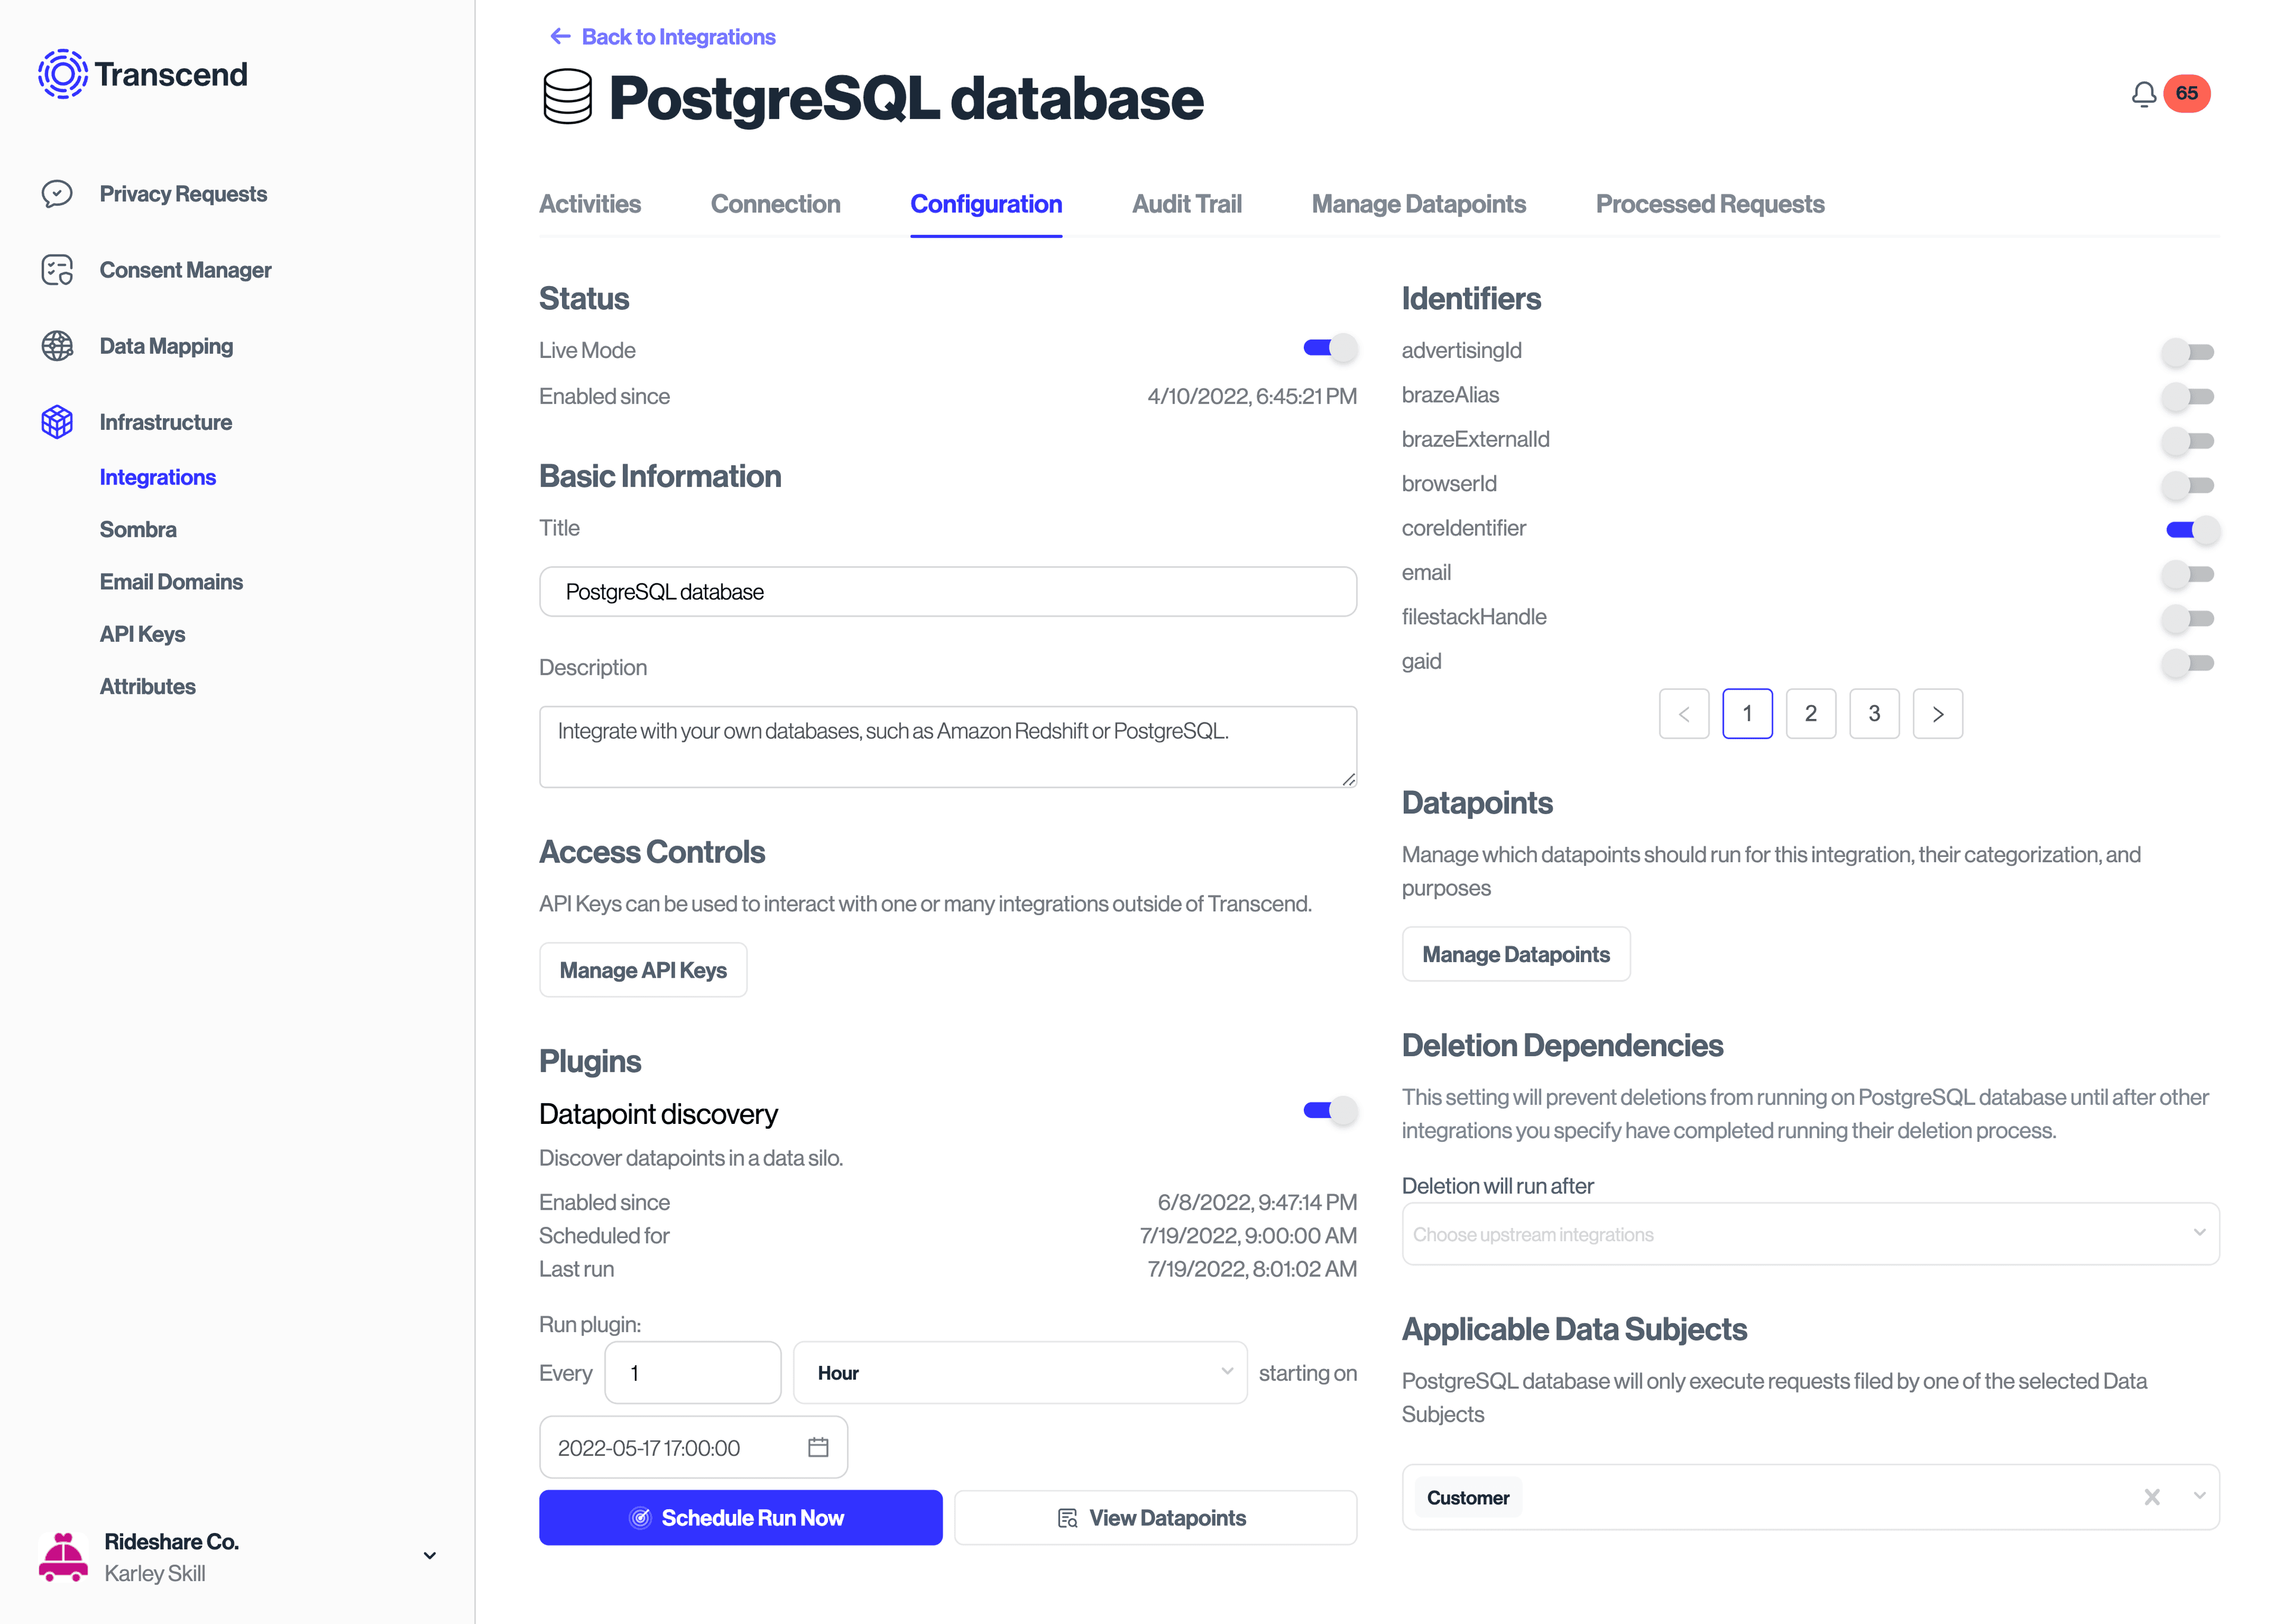The height and width of the screenshot is (1624, 2284).
Task: Disable Live Mode
Action: click(1330, 348)
